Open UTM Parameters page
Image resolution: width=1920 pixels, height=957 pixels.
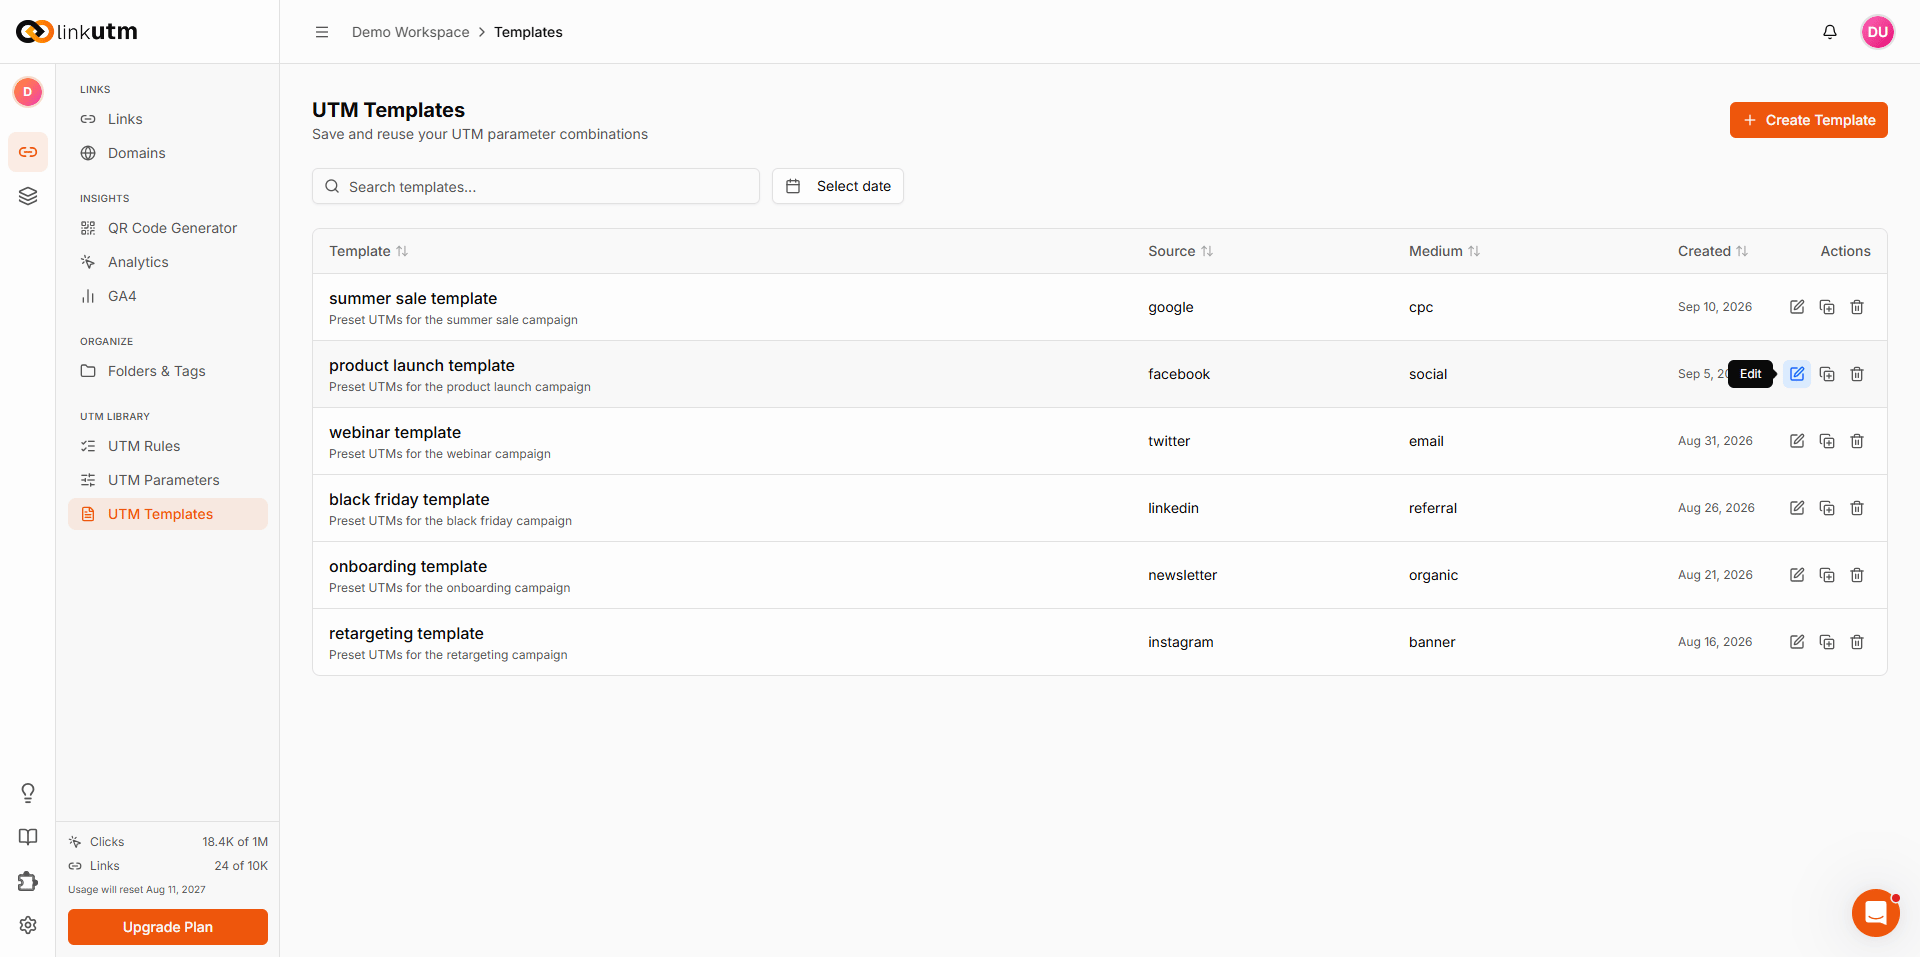[x=168, y=480]
